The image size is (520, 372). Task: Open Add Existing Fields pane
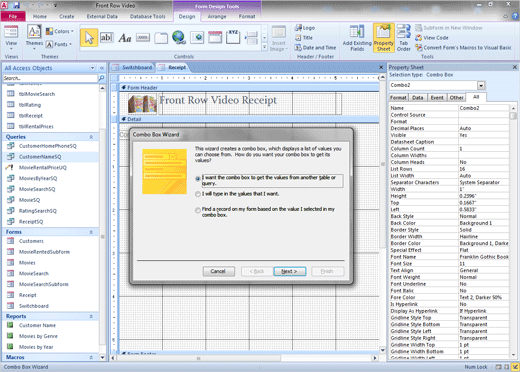coord(357,38)
